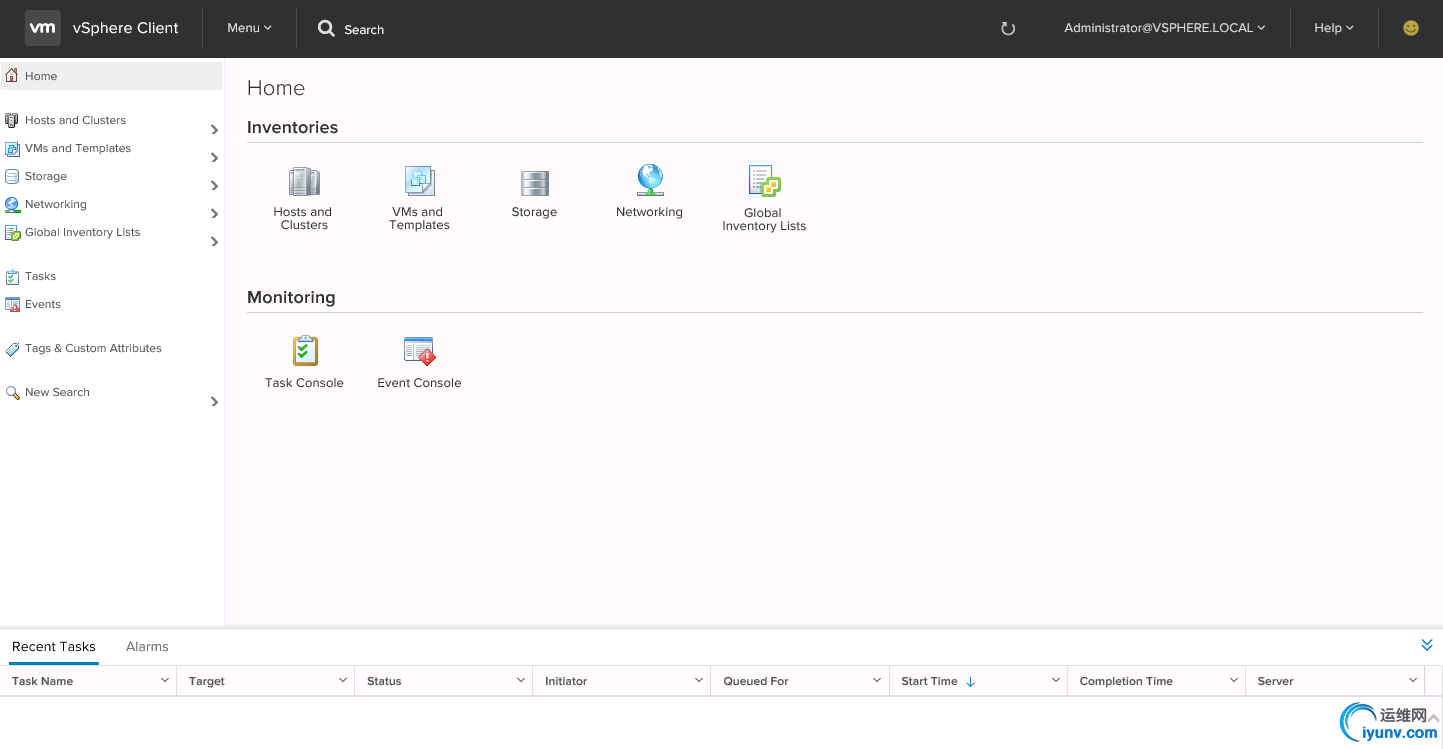Sort by the Completion Time column header
The width and height of the screenshot is (1443, 749).
pos(1126,681)
